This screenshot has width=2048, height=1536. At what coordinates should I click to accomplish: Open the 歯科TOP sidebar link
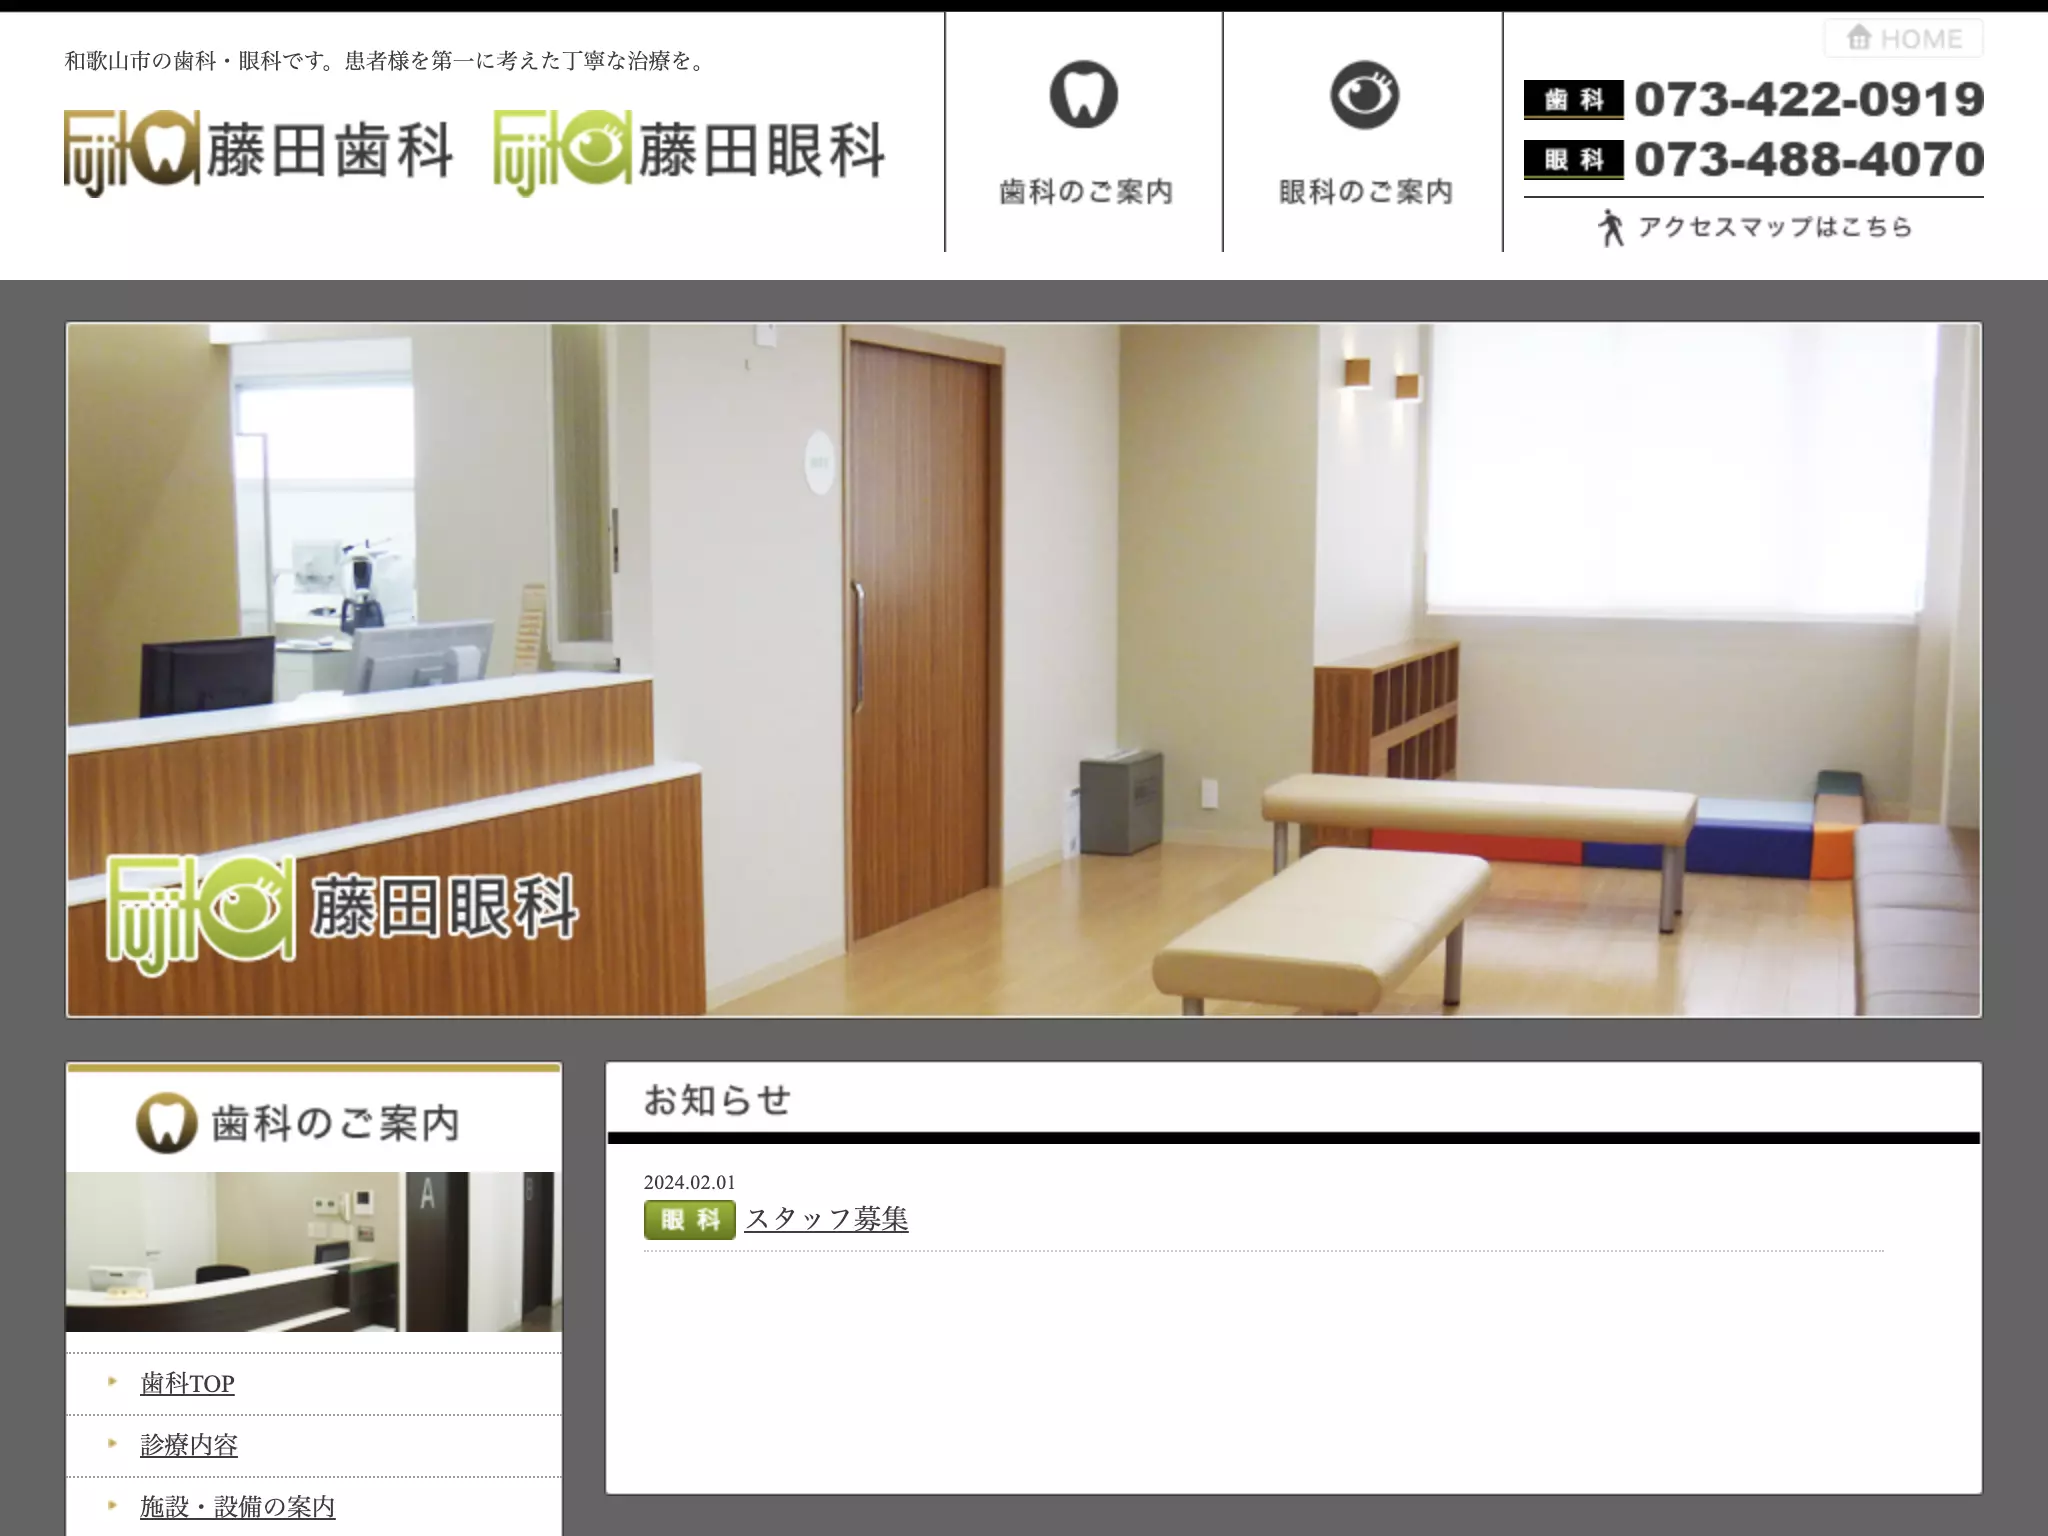coord(187,1383)
